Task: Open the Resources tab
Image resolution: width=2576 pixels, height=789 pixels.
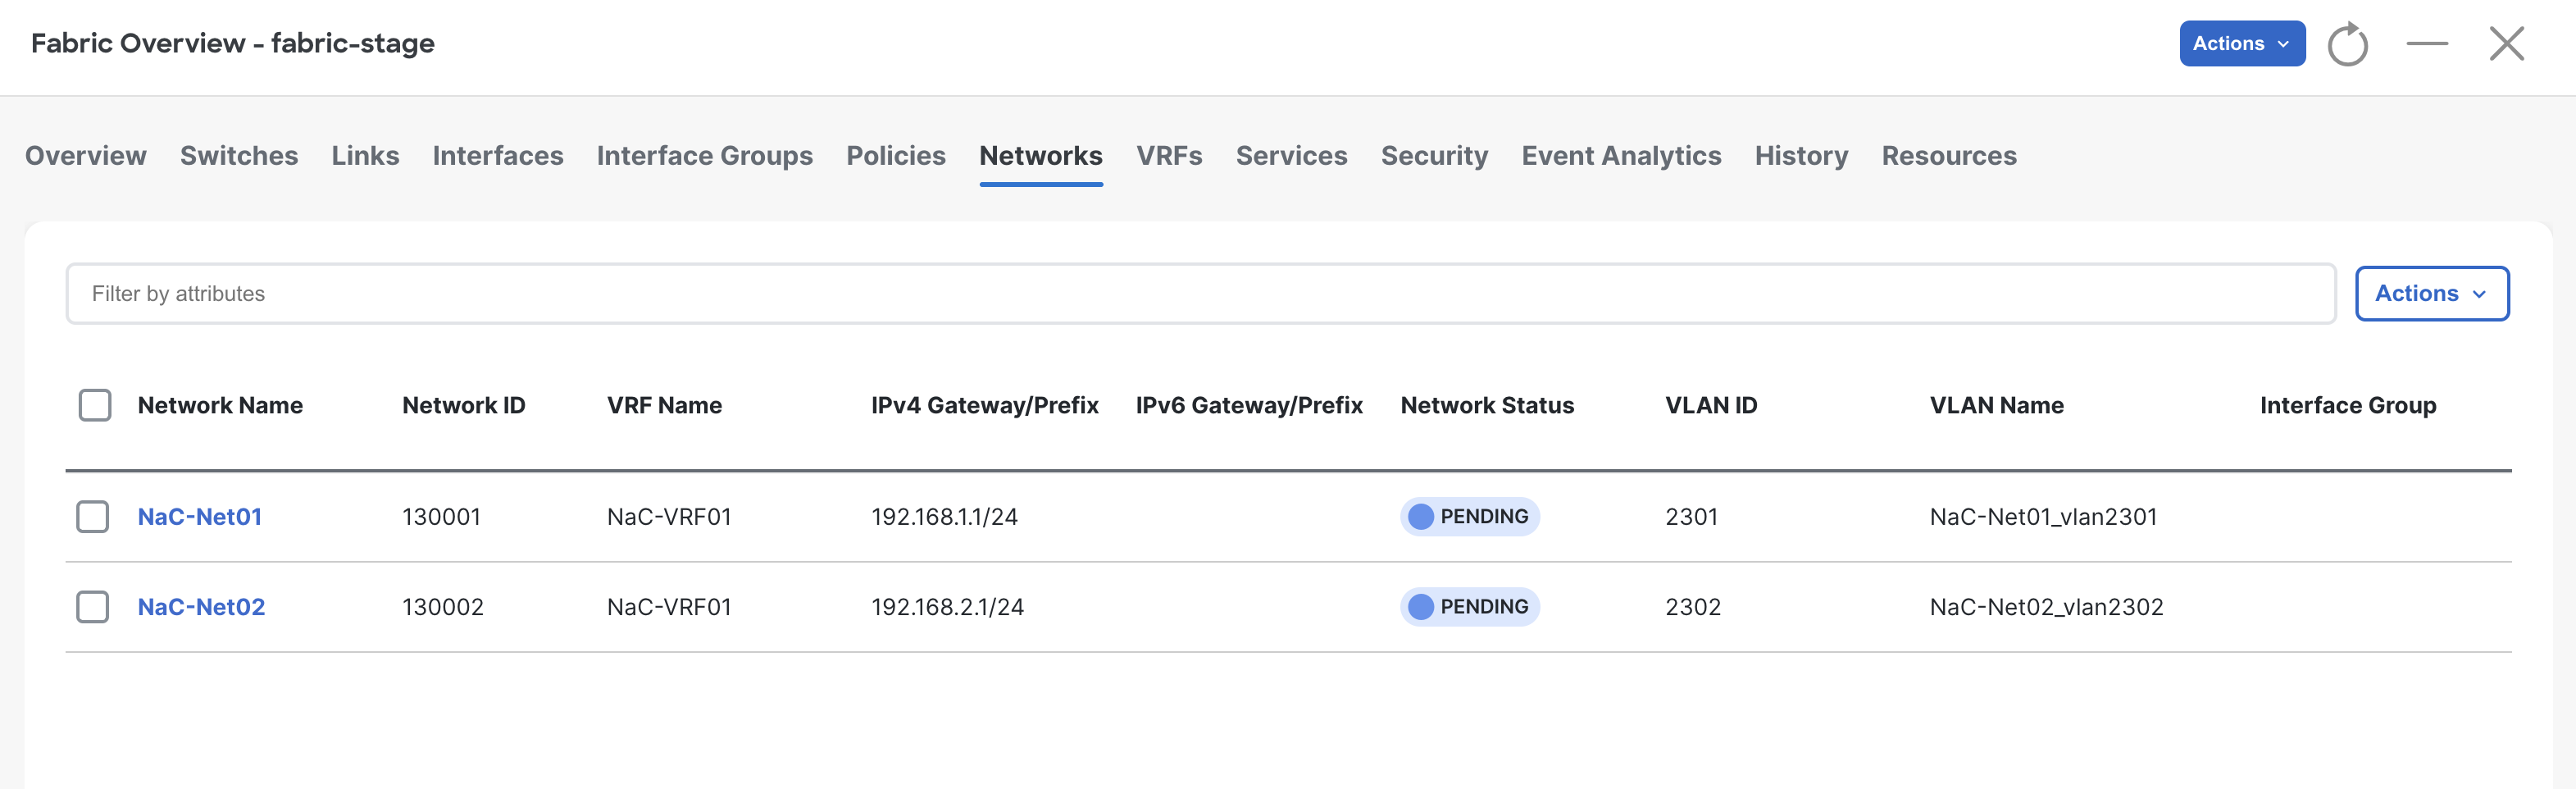Action: click(x=1949, y=156)
